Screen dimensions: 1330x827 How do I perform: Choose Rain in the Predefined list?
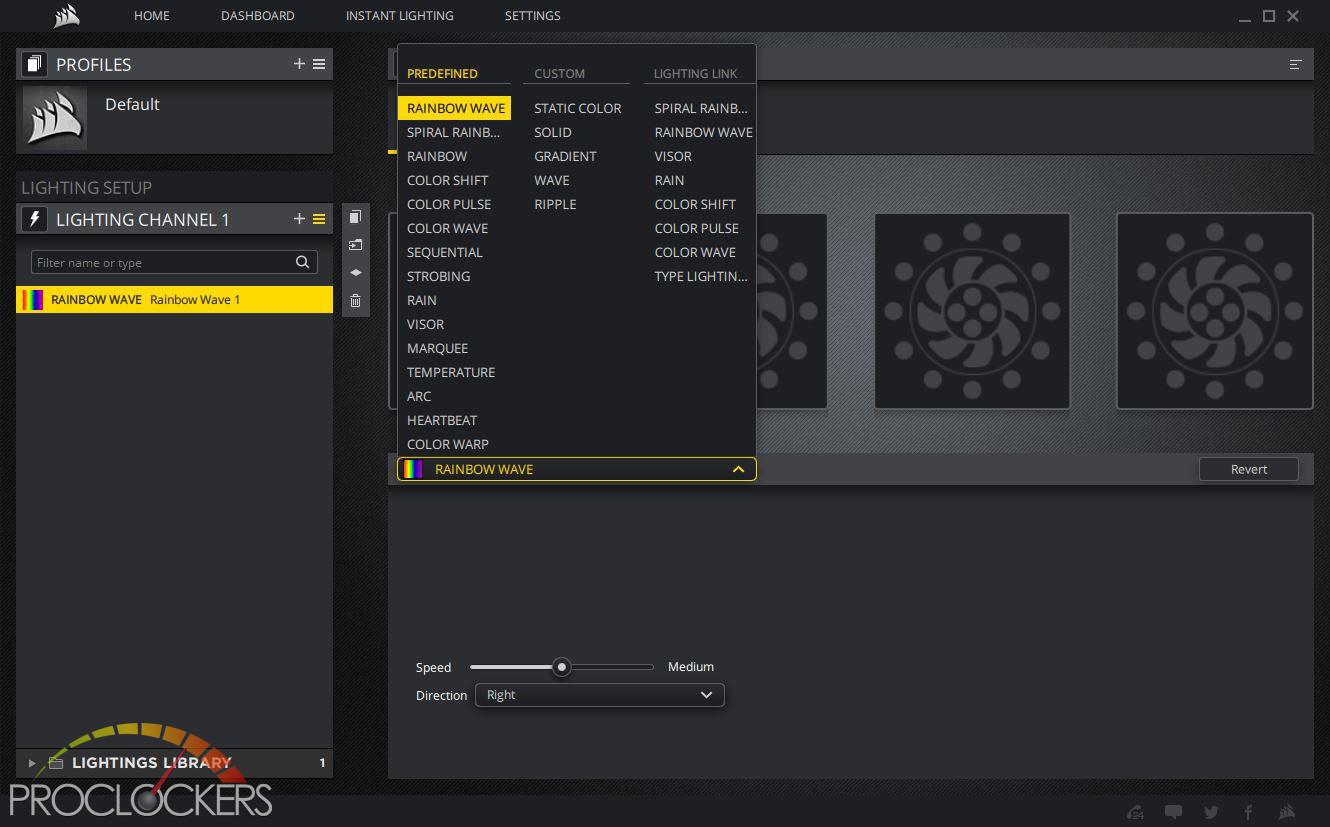pos(421,300)
